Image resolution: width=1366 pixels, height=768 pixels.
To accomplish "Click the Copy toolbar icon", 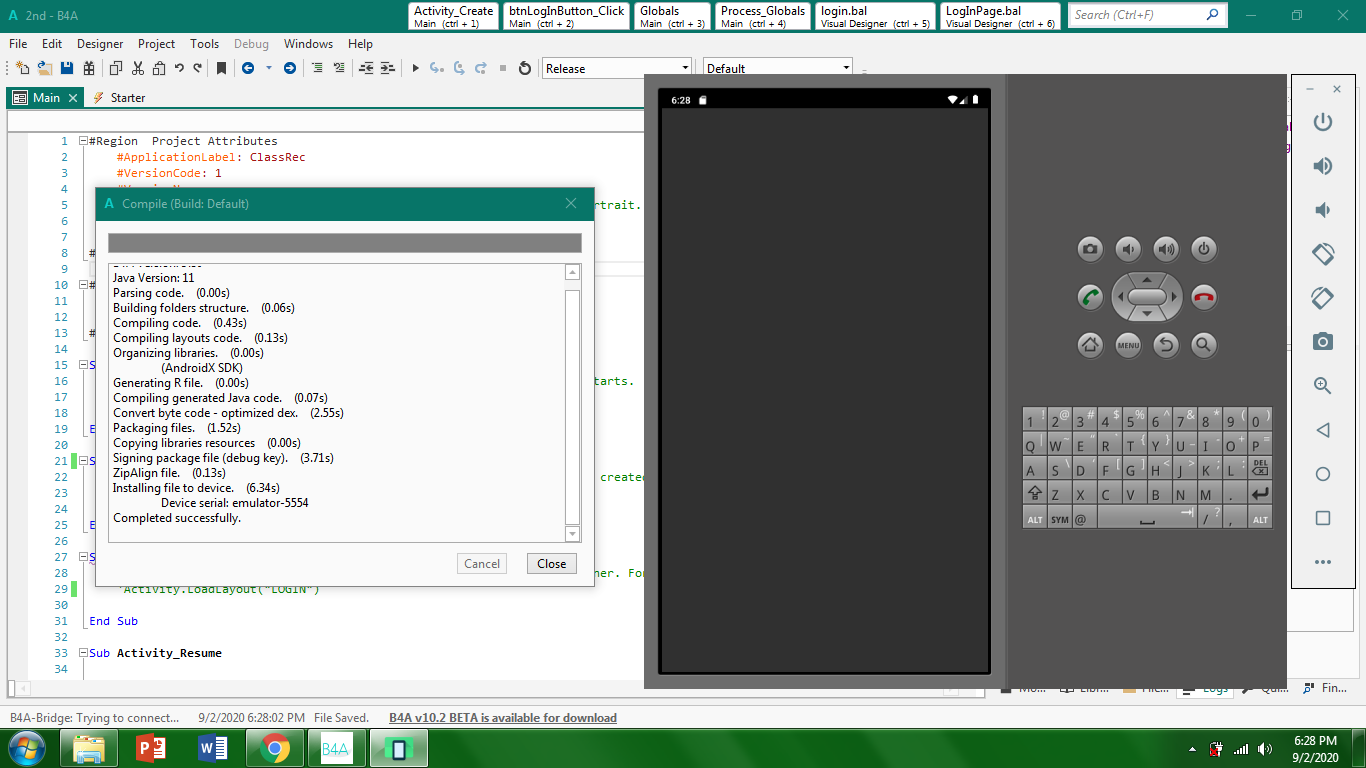I will pyautogui.click(x=116, y=68).
